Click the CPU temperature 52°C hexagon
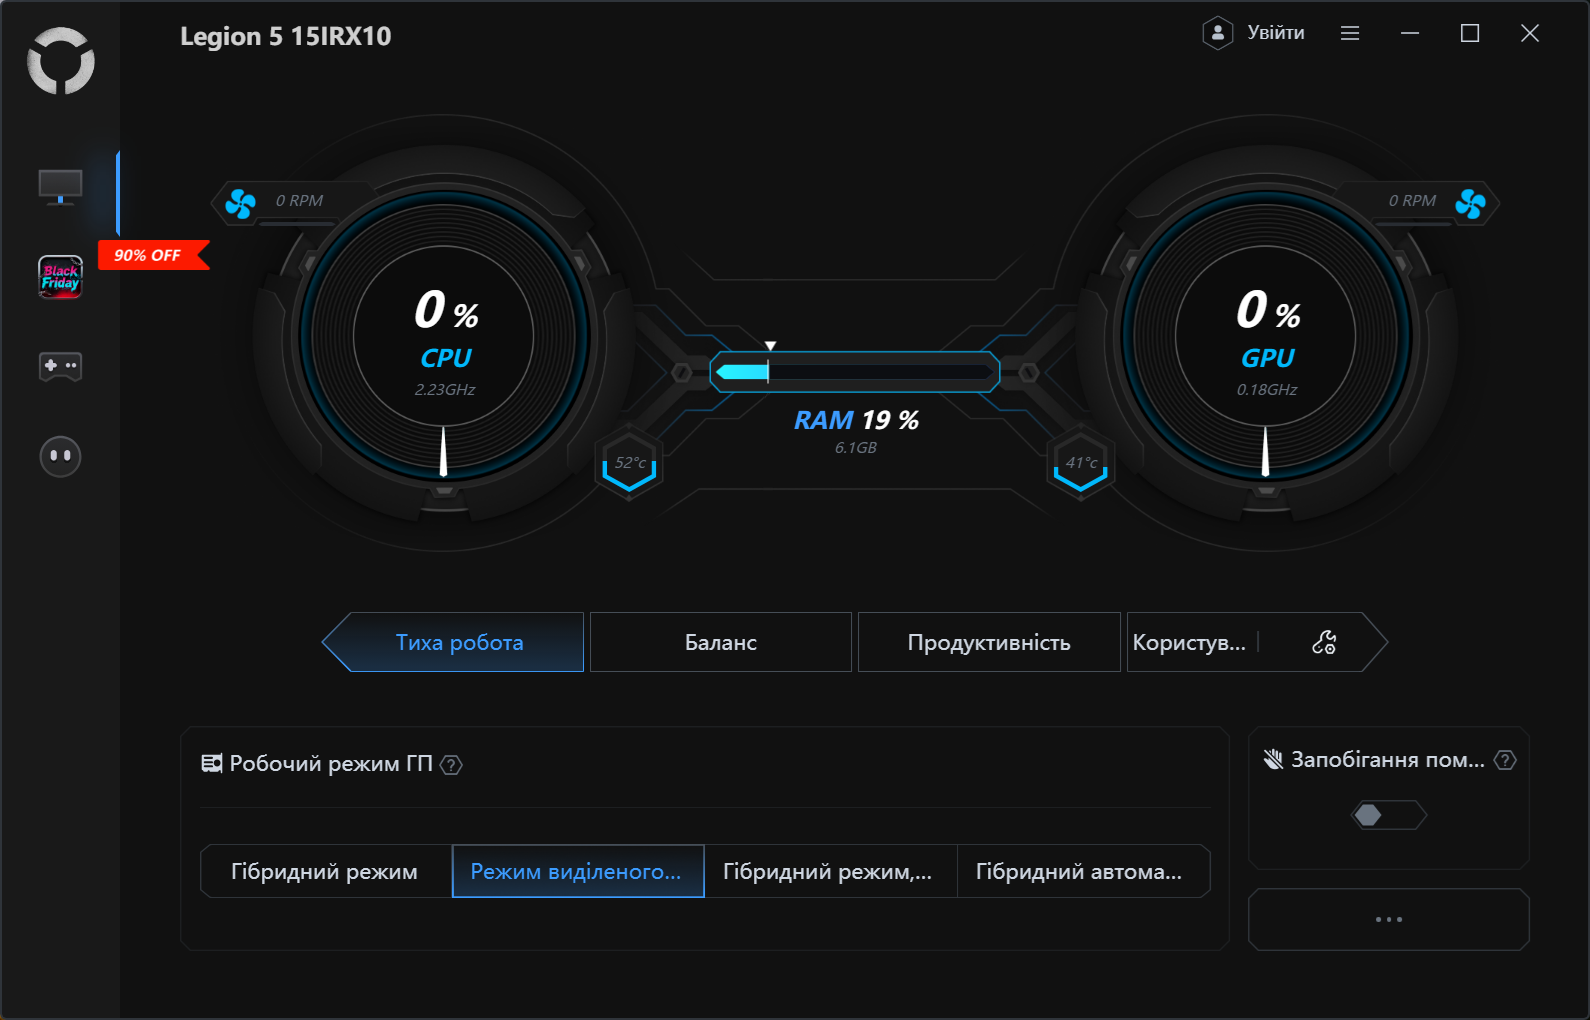1590x1020 pixels. click(x=629, y=463)
